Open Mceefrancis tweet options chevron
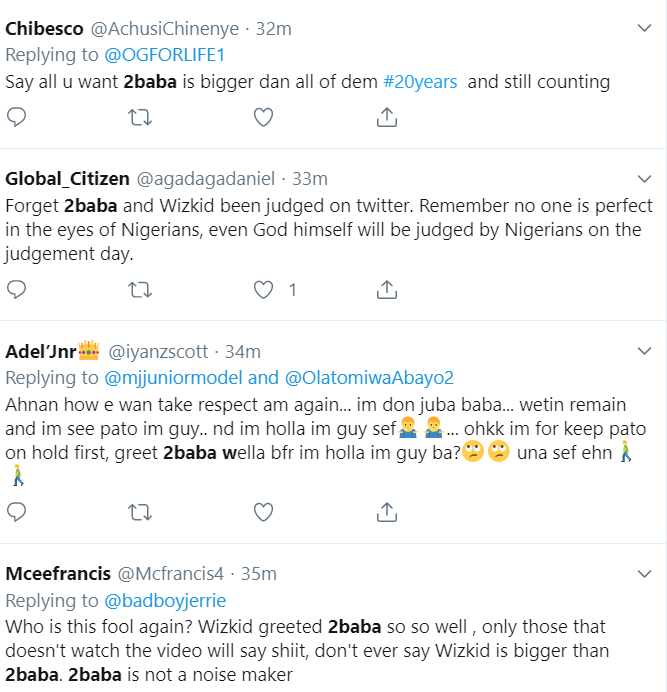667x692 pixels. coord(645,574)
